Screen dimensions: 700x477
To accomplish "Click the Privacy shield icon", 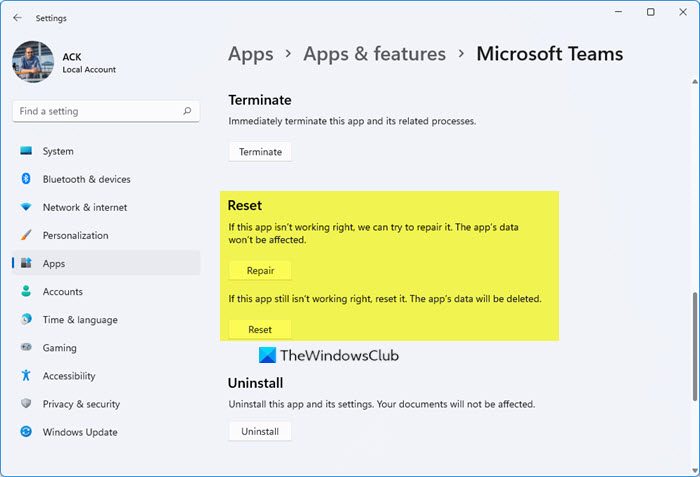I will click(x=26, y=403).
